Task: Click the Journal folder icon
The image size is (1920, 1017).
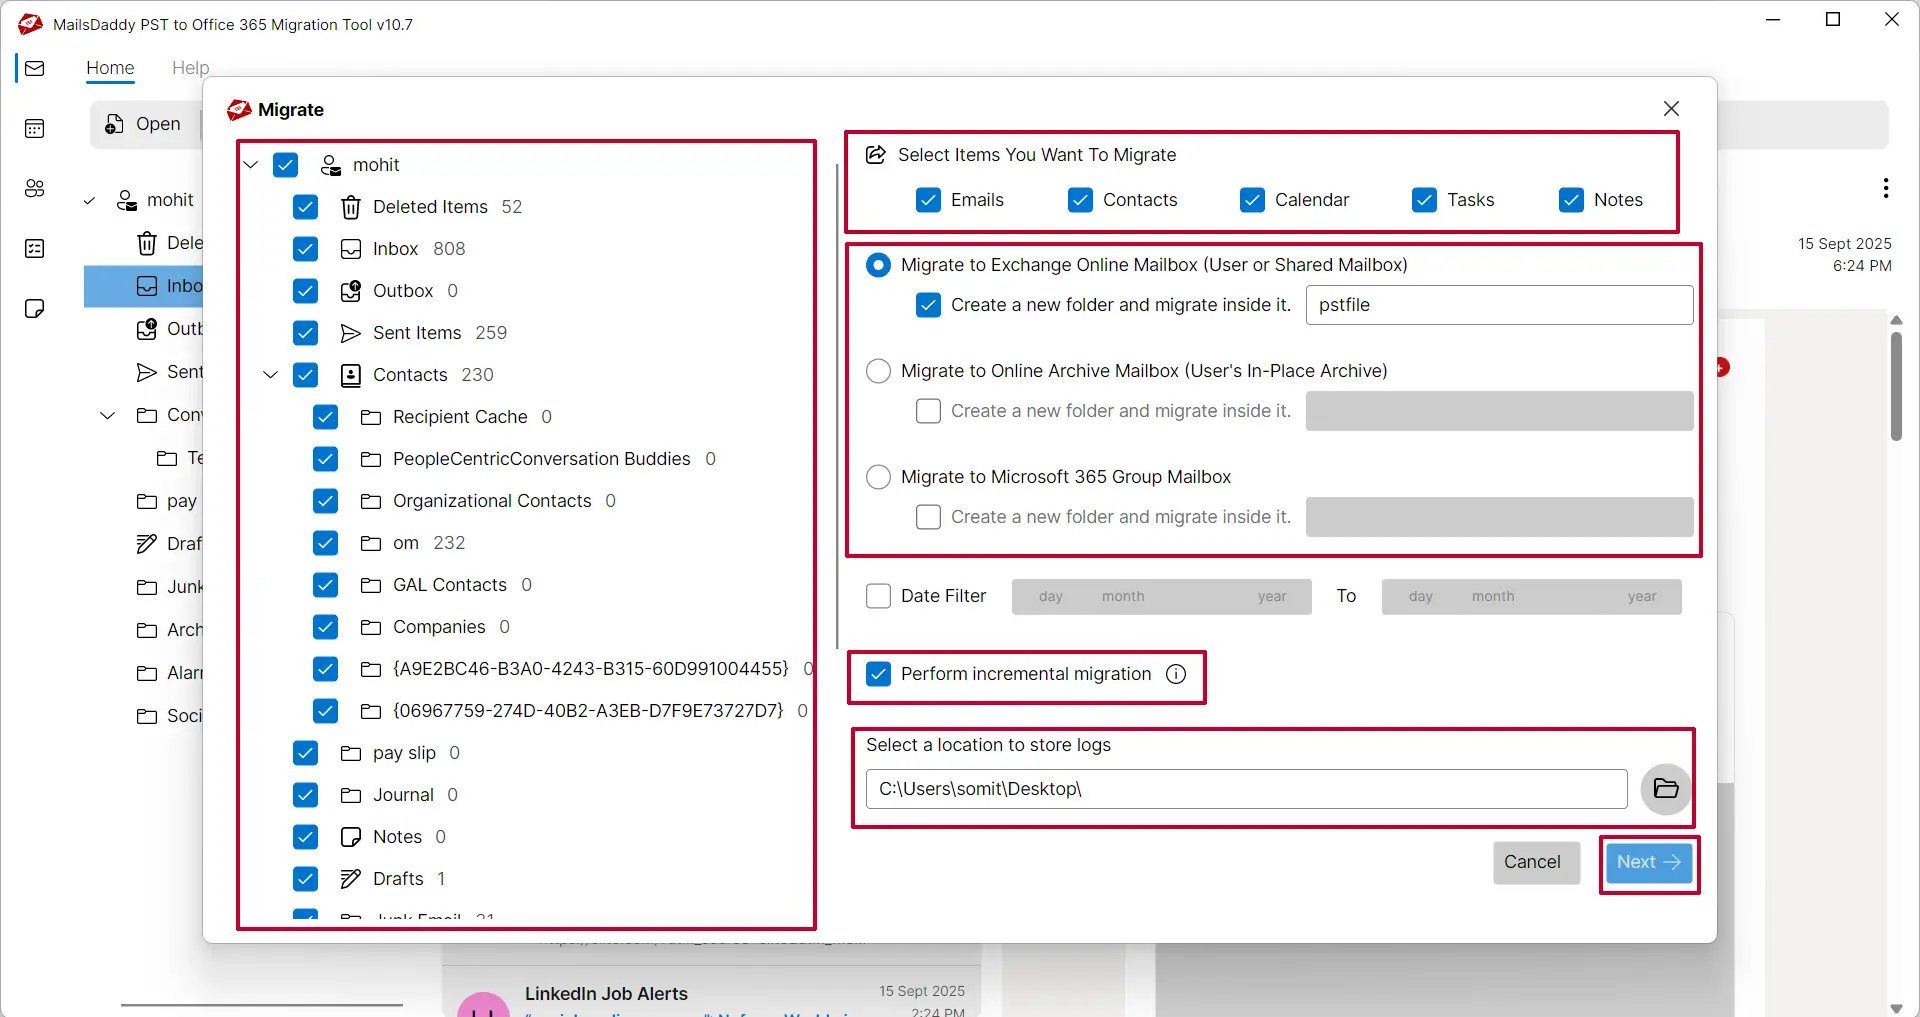Action: pos(351,795)
